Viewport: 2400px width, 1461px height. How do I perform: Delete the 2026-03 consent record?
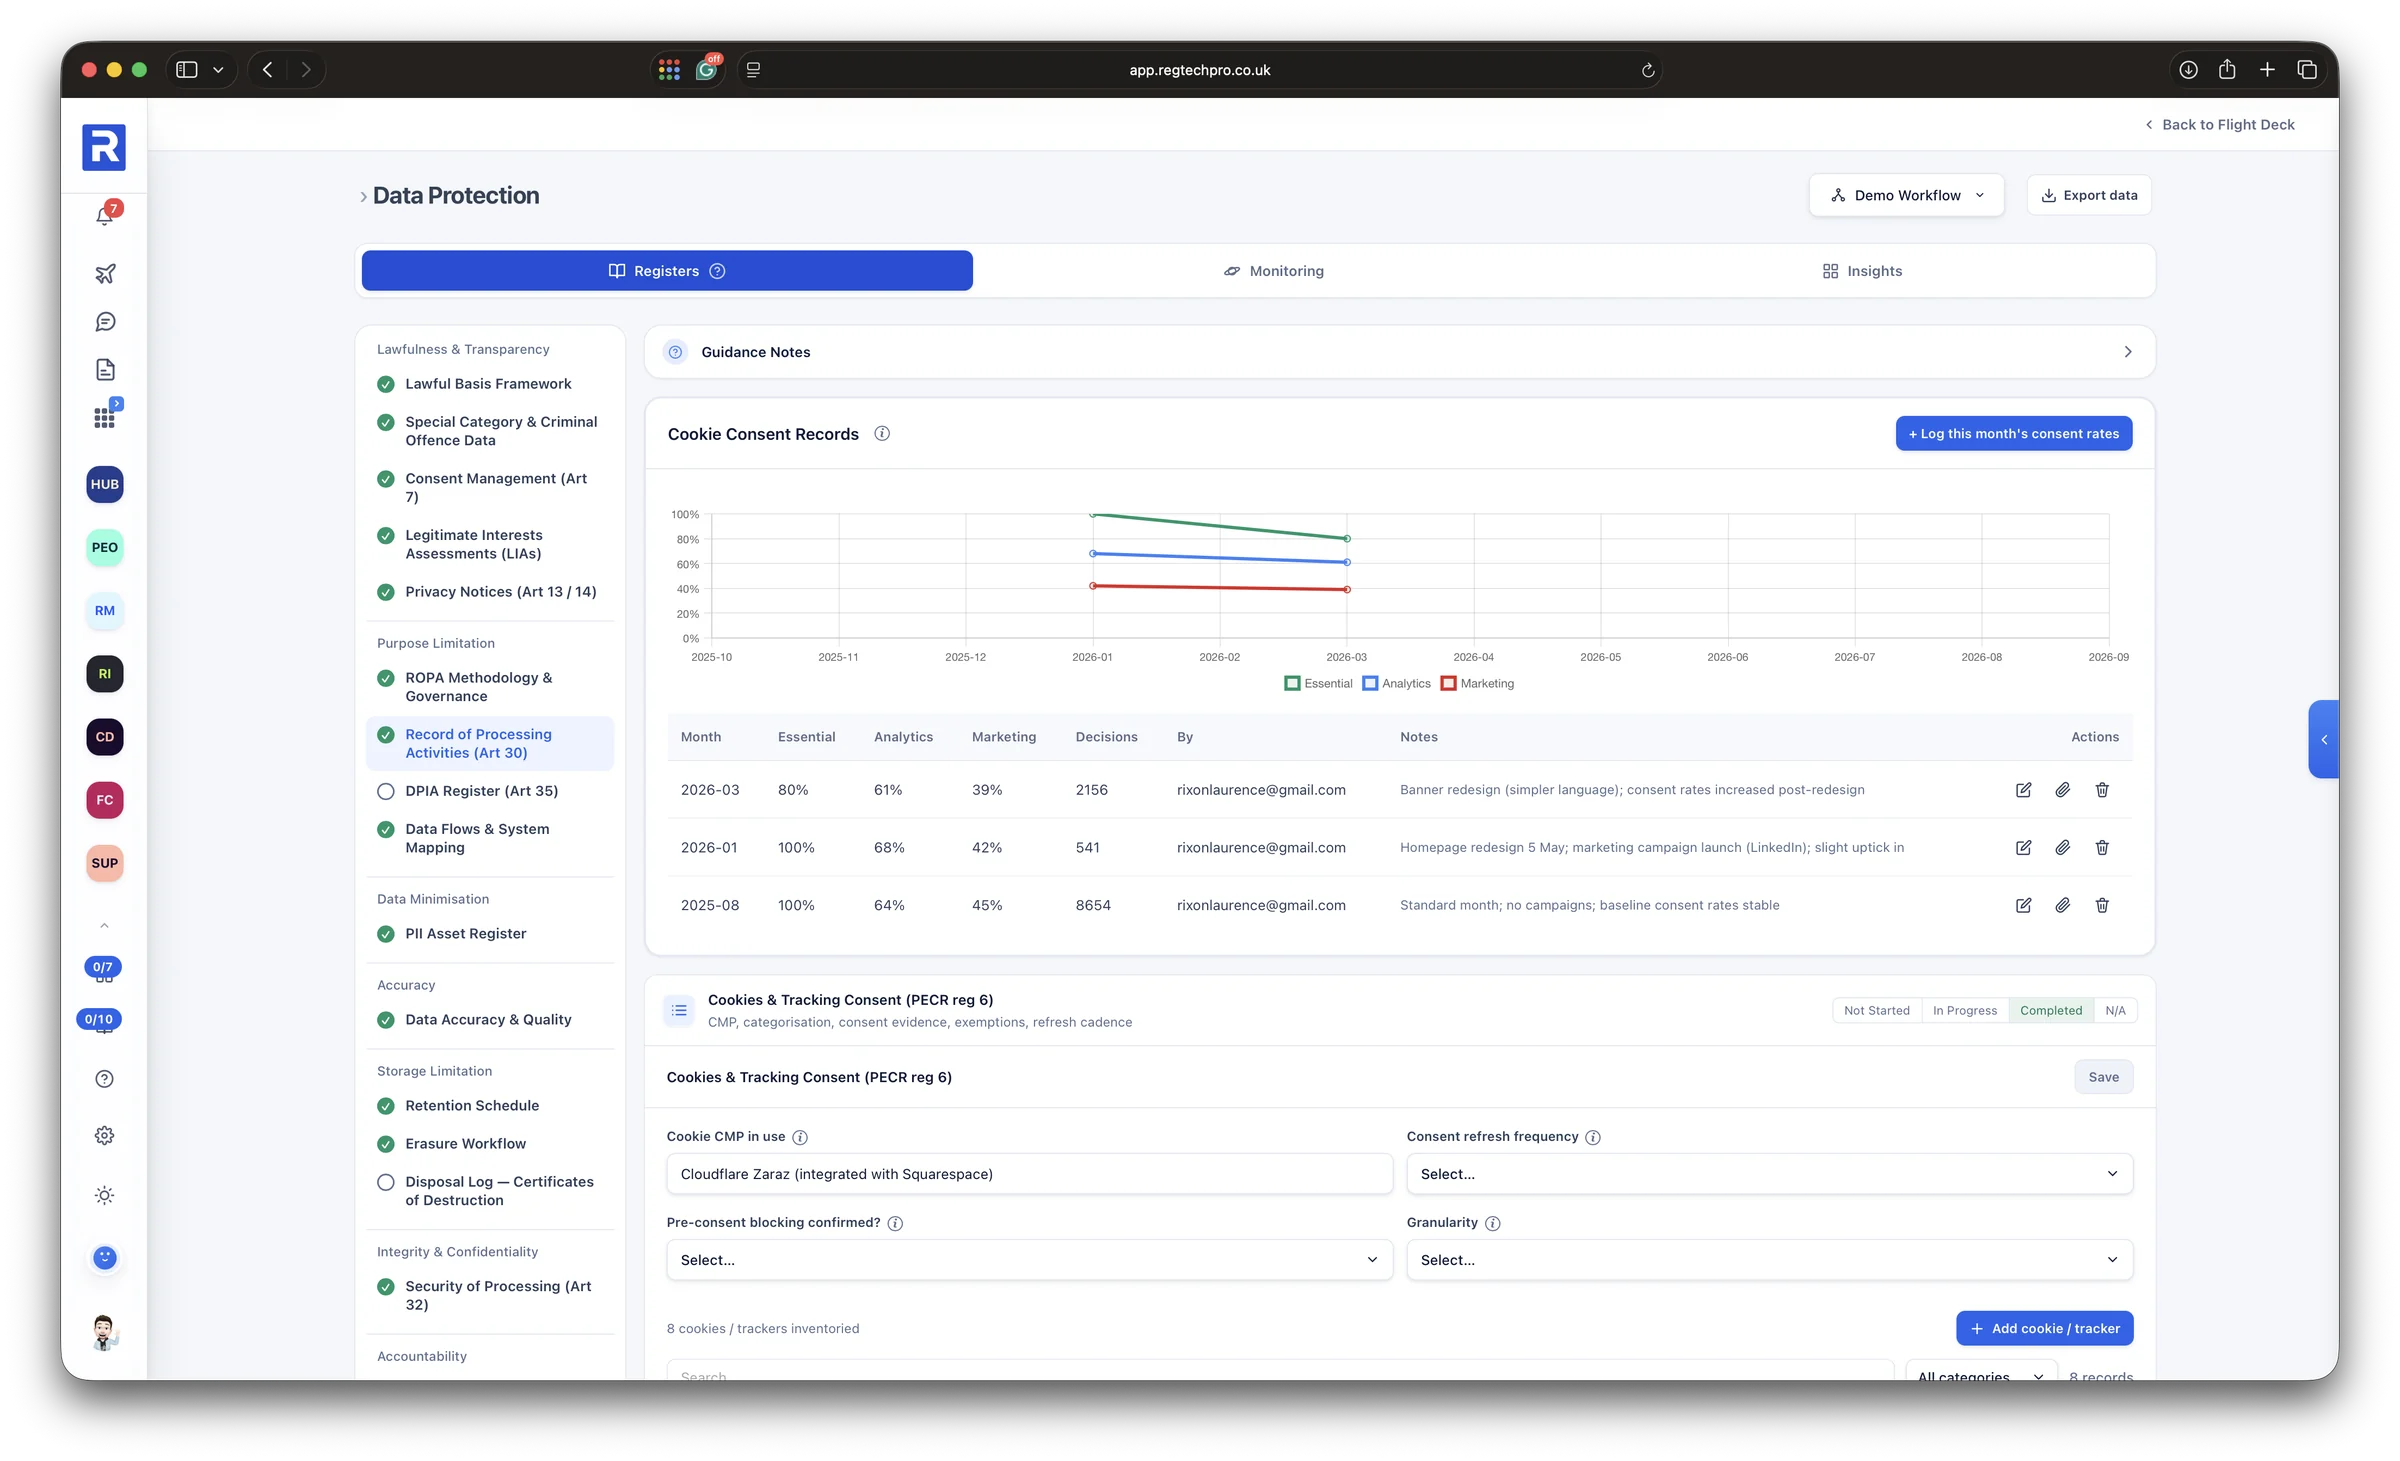point(2102,790)
